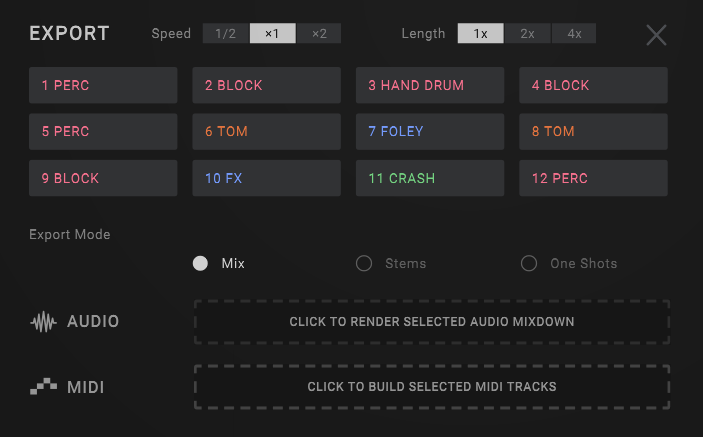The height and width of the screenshot is (437, 703).
Task: Select the One Shots export mode
Action: (529, 264)
